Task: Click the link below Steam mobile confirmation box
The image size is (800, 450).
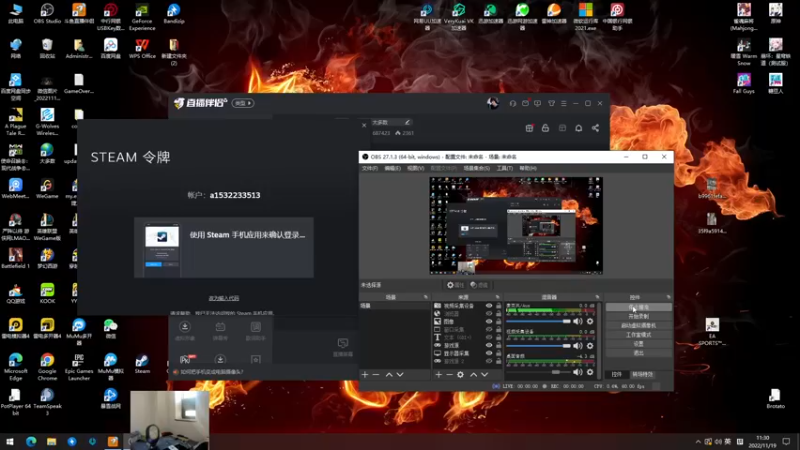Action: click(223, 298)
